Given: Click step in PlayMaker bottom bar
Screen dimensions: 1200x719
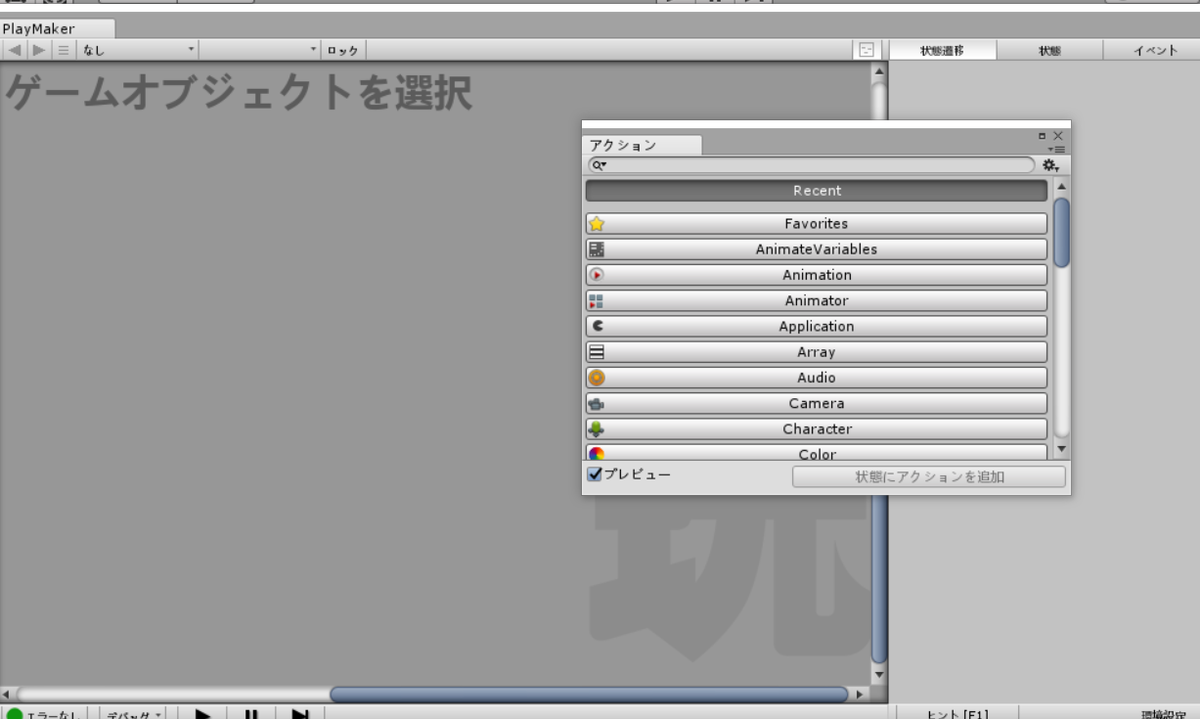Looking at the screenshot, I should [x=300, y=714].
